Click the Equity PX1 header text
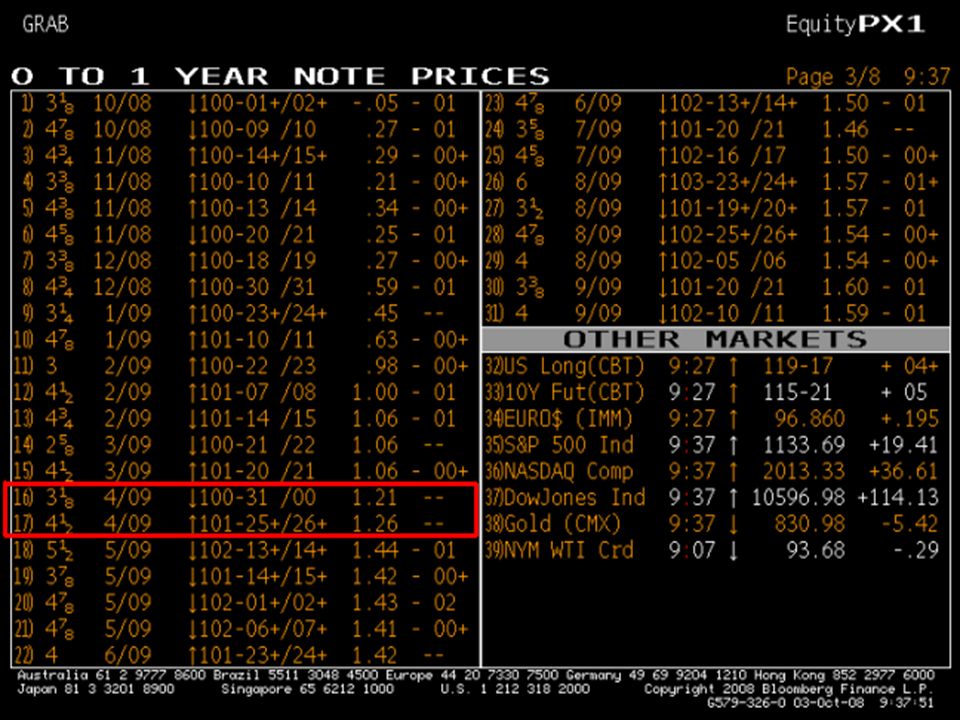Viewport: 960px width, 720px height. coord(855,24)
